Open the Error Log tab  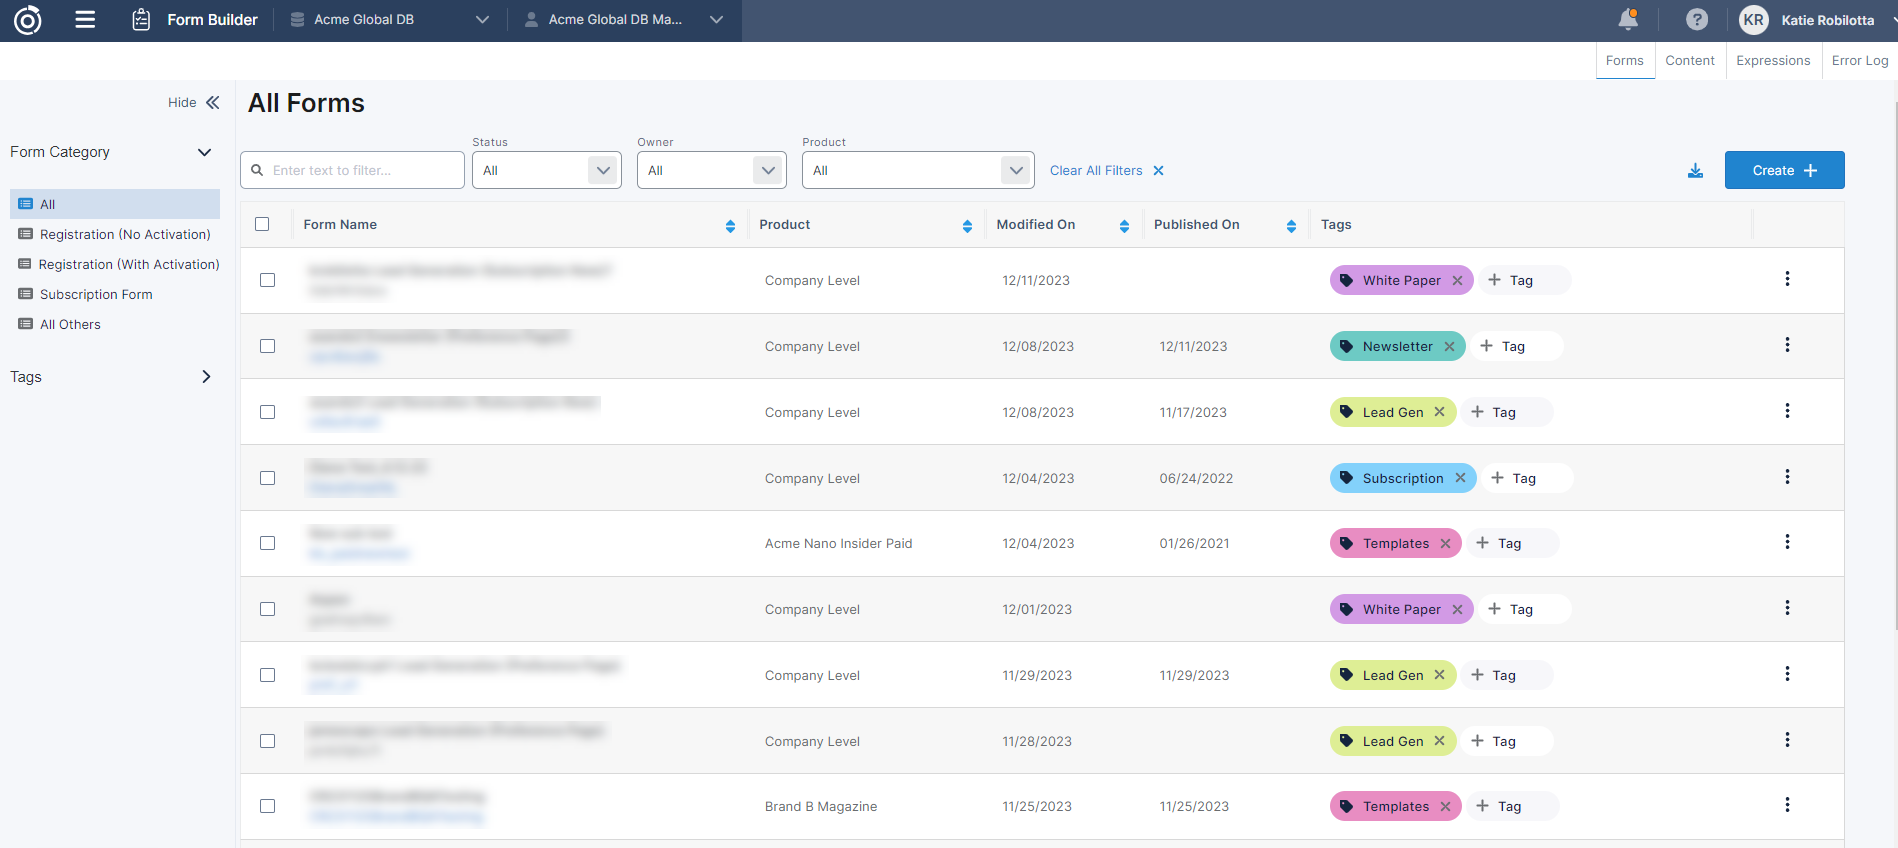[1859, 61]
